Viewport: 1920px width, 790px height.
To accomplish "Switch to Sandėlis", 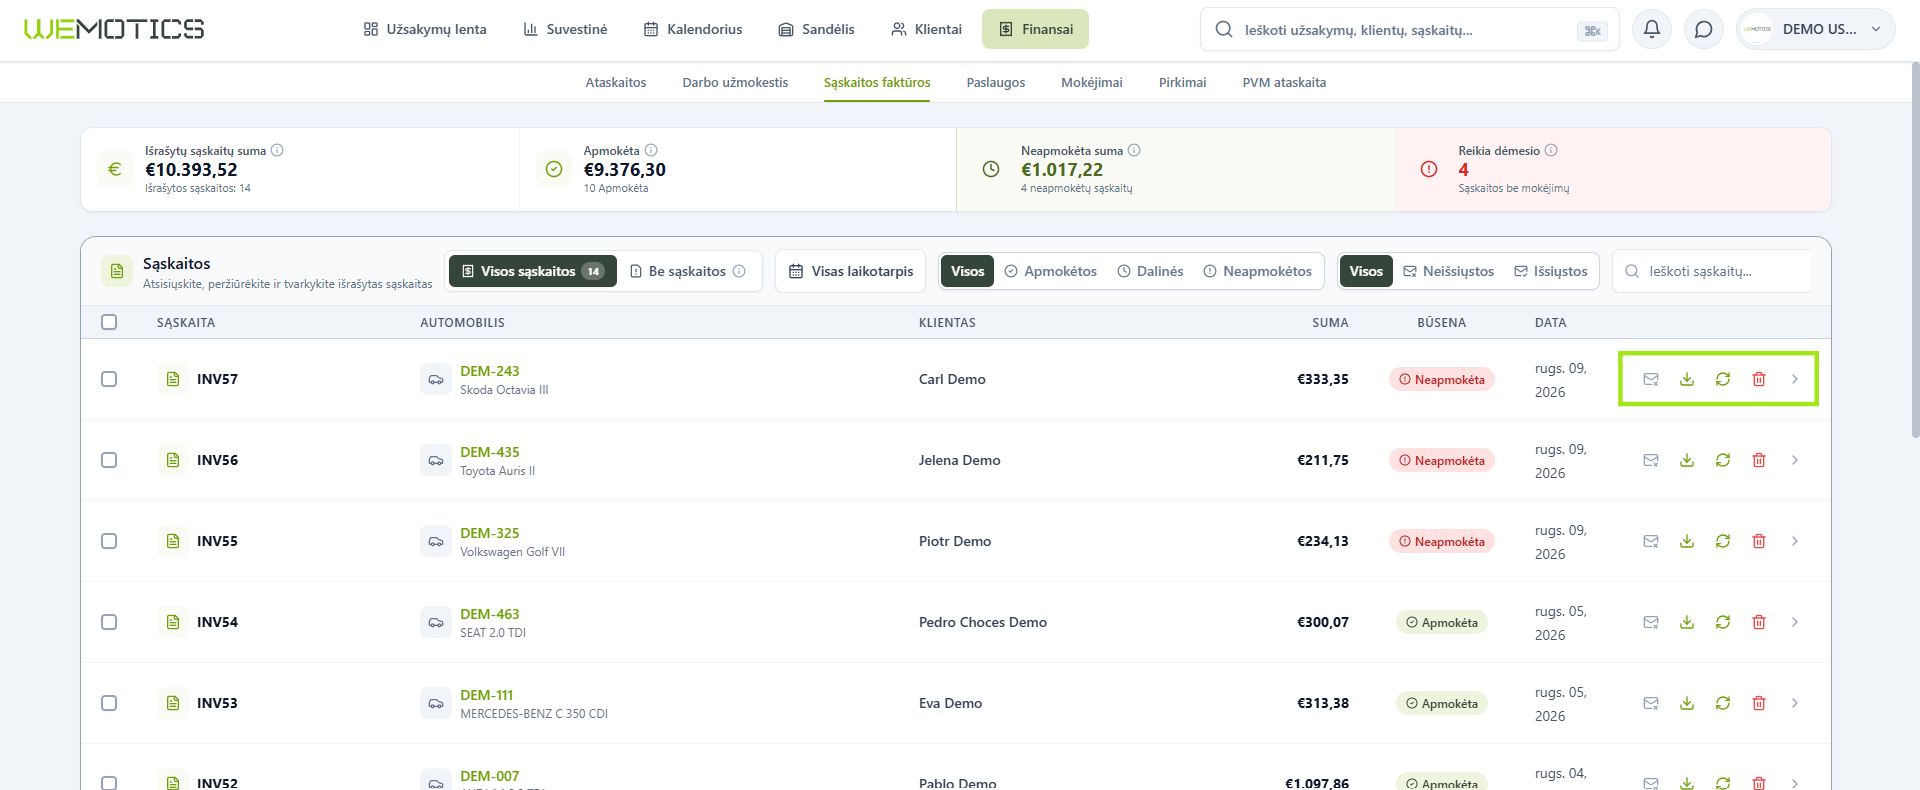I will [x=816, y=29].
